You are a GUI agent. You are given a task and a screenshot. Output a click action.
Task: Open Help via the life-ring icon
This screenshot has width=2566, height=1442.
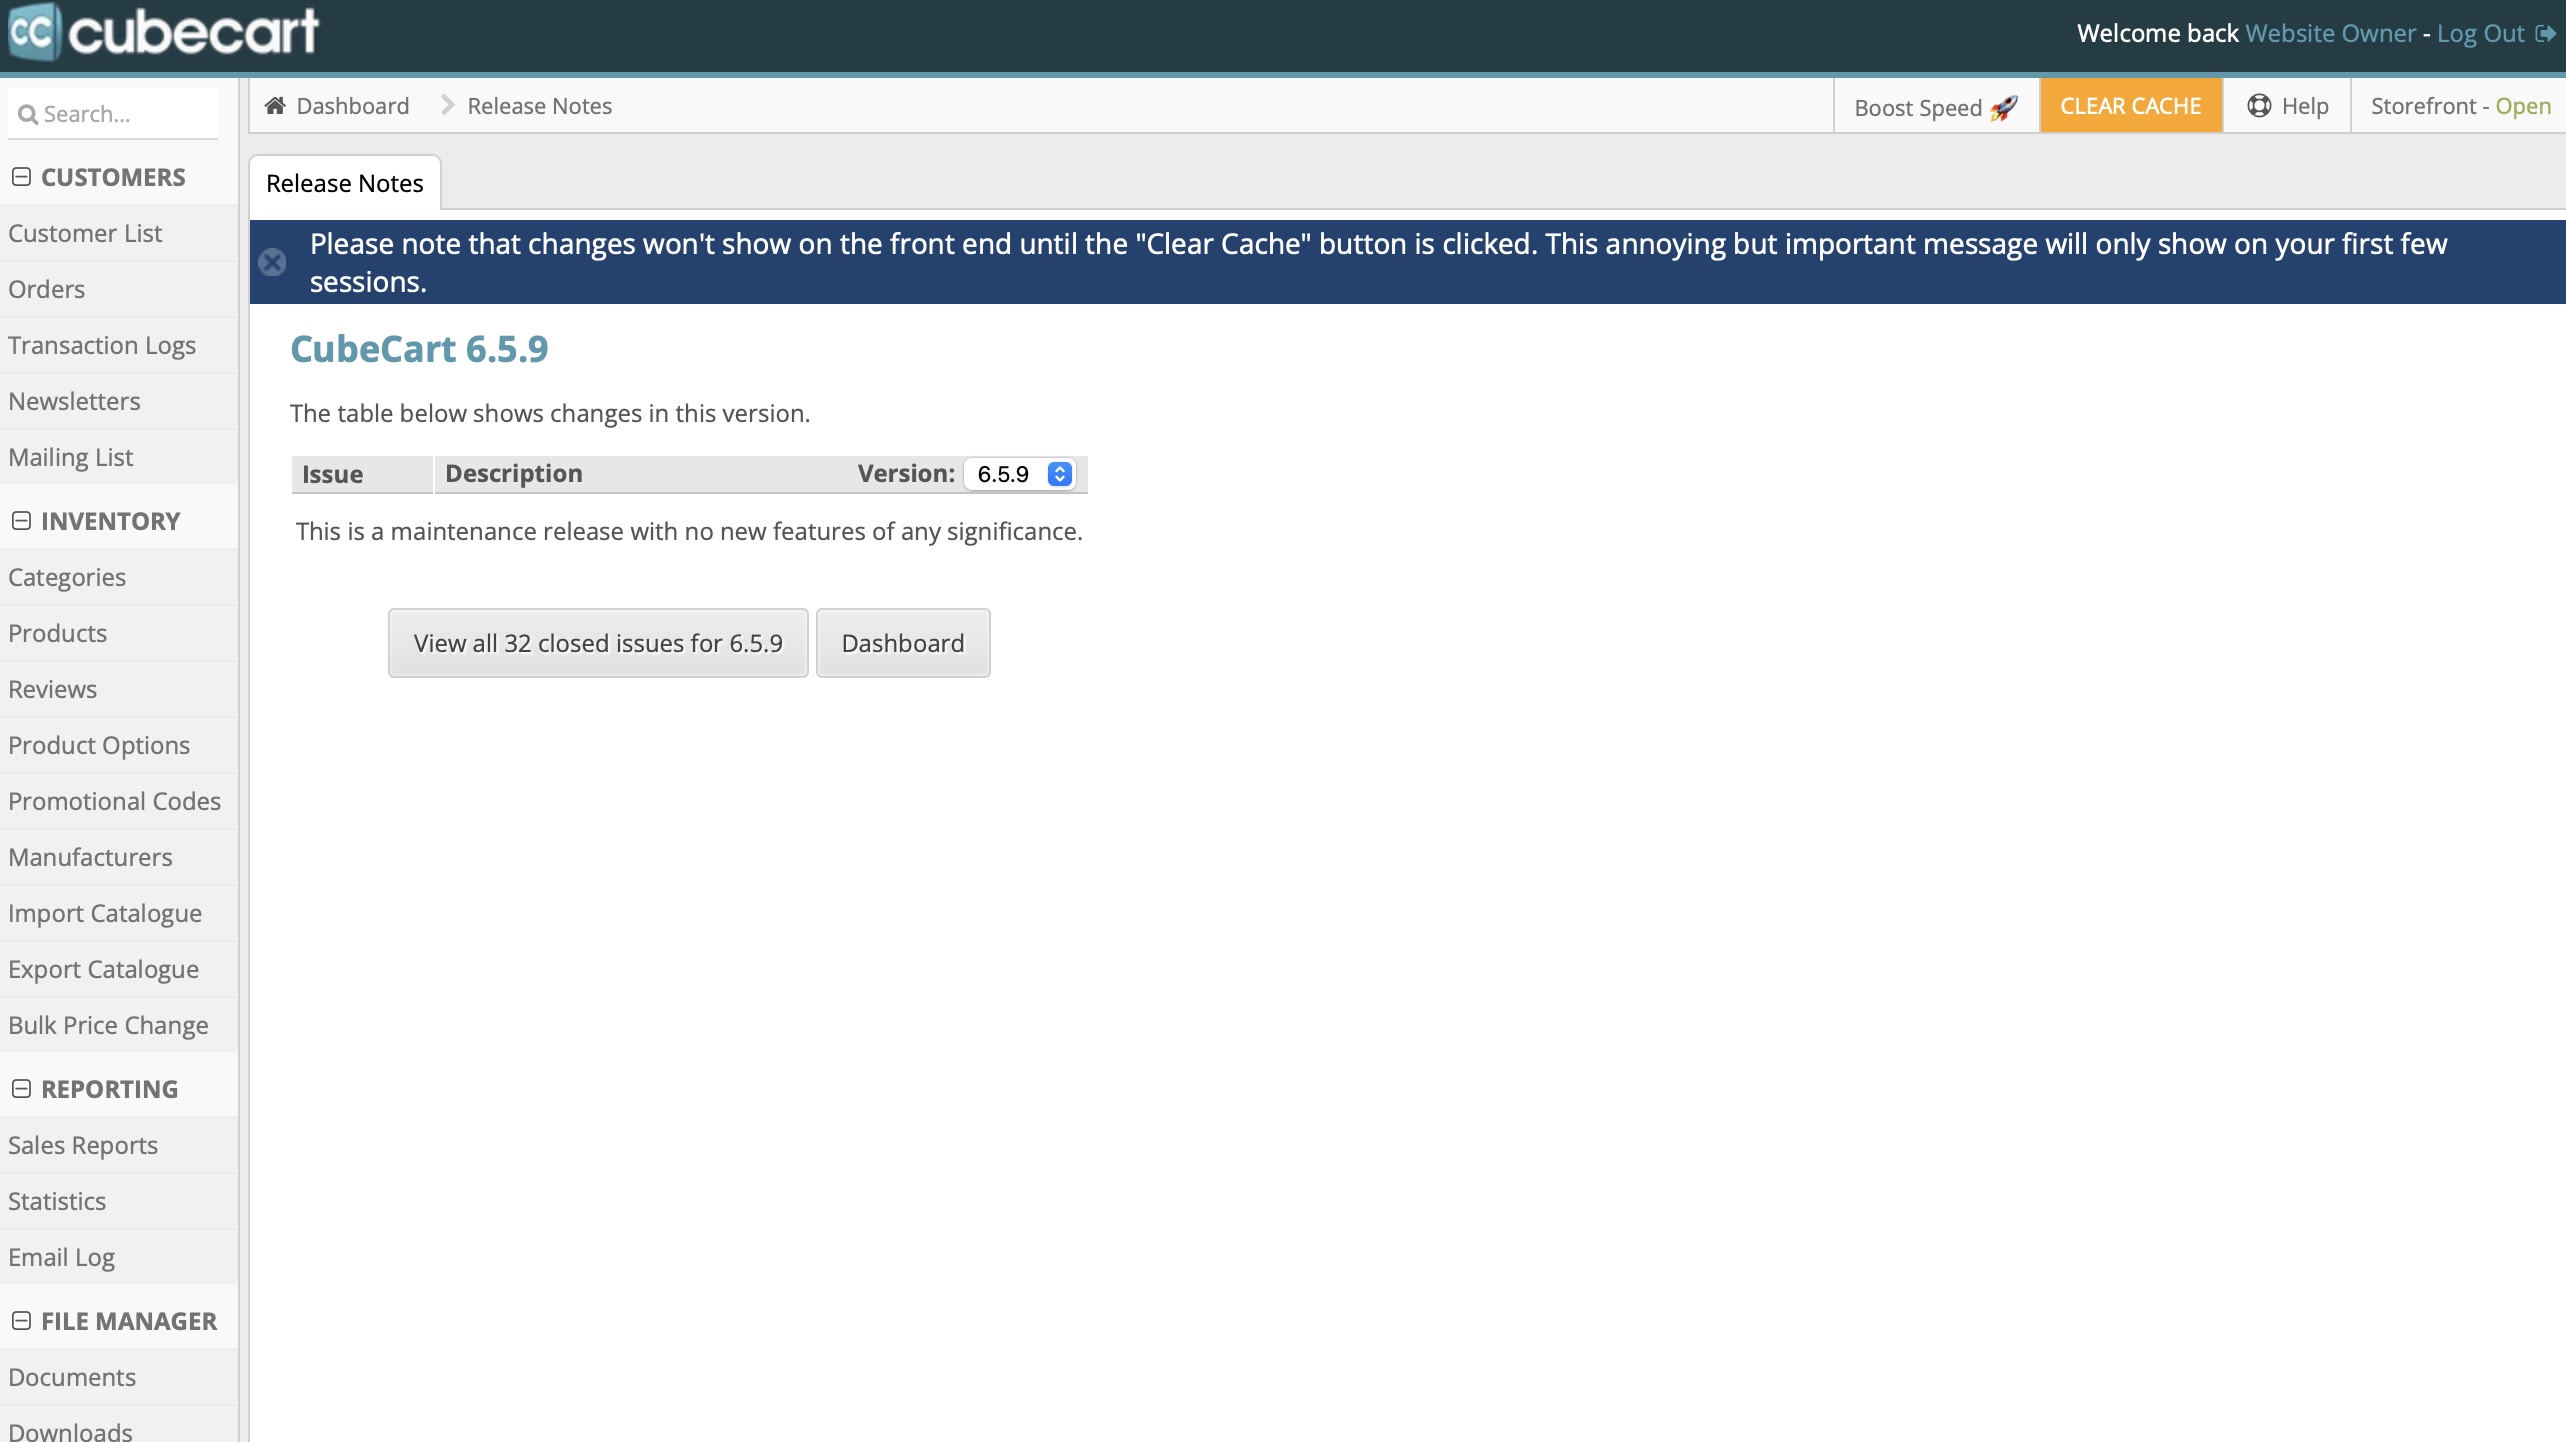click(2260, 105)
